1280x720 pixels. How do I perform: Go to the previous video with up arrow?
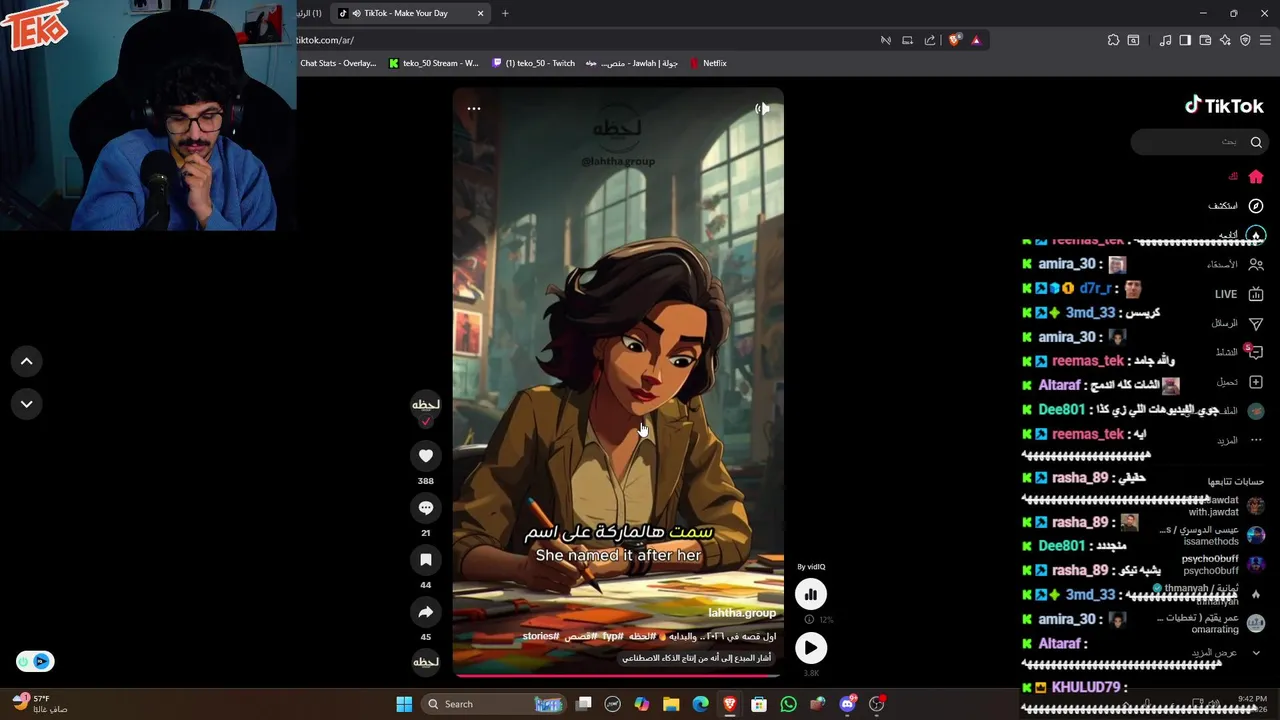click(x=27, y=361)
